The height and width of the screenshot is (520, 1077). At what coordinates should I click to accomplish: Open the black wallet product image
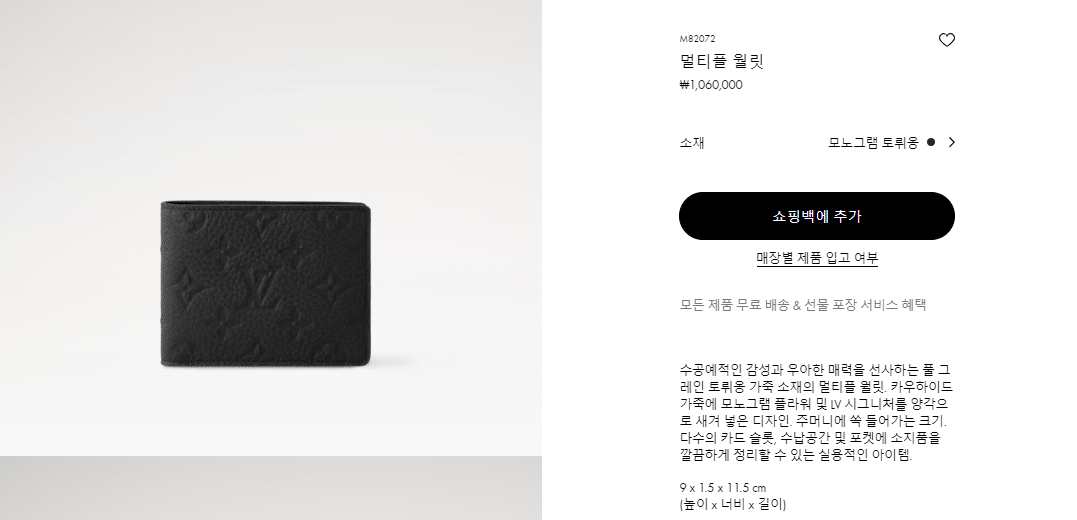(266, 284)
